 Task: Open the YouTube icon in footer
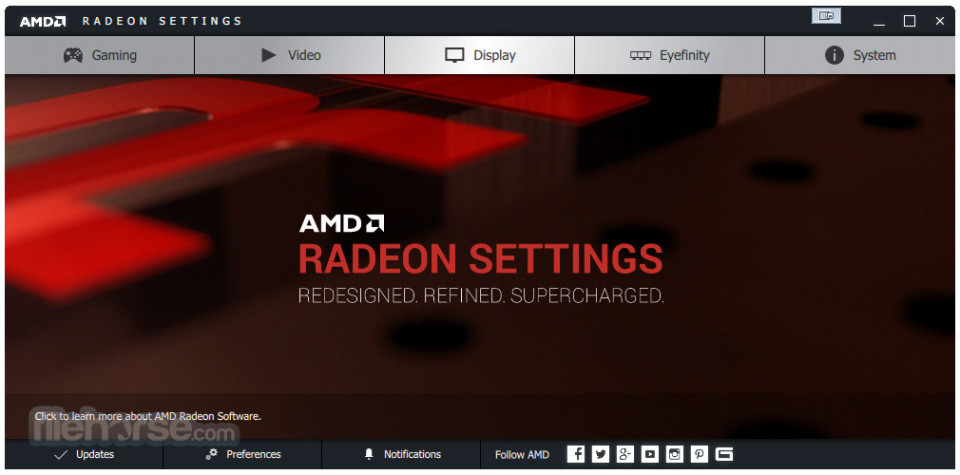650,454
